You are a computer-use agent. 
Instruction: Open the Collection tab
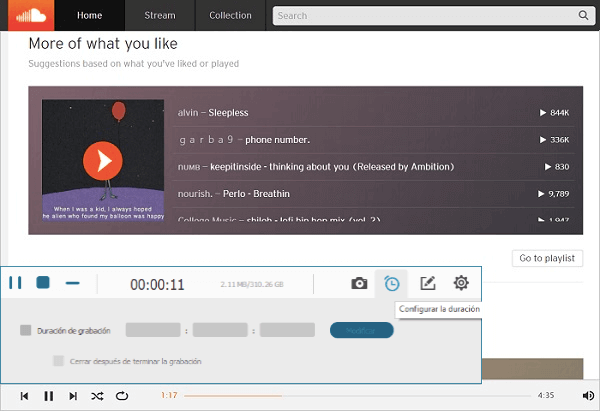tap(230, 15)
